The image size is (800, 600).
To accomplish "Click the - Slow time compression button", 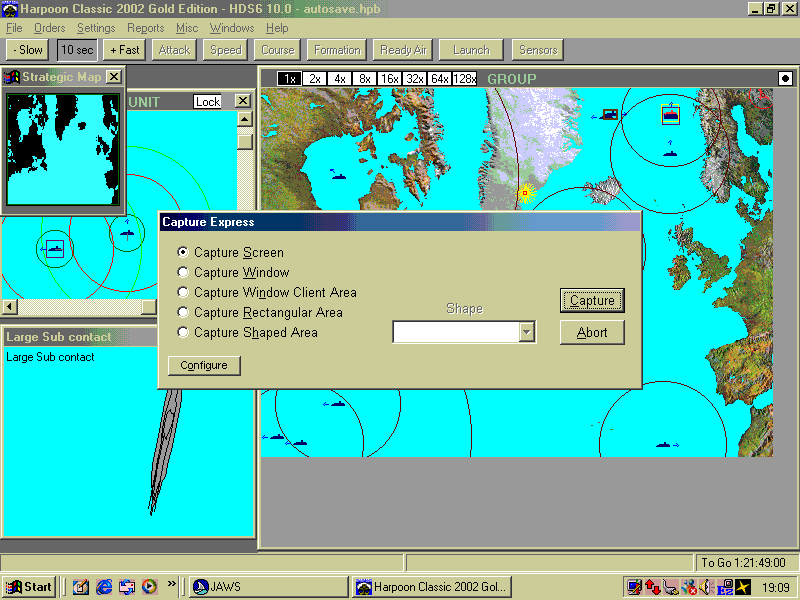I will [x=28, y=50].
